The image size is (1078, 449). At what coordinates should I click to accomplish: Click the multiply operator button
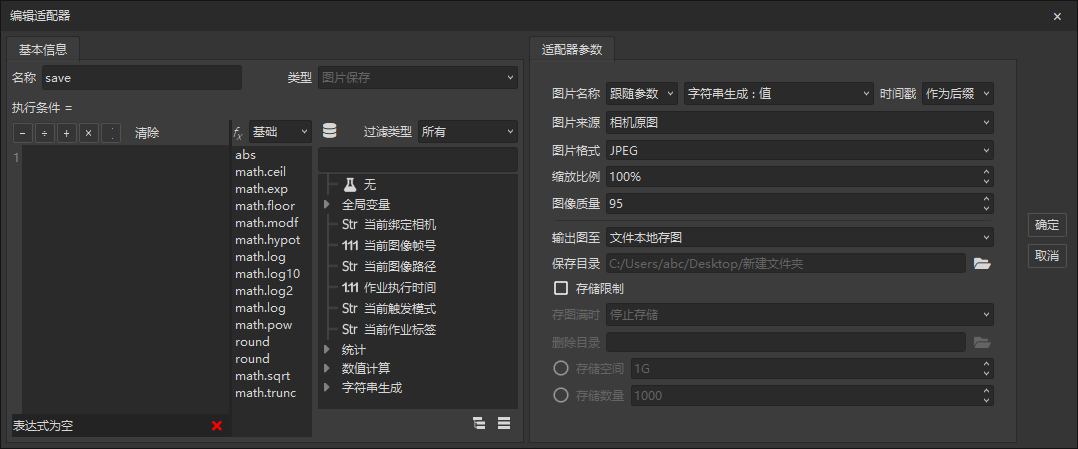pyautogui.click(x=89, y=133)
